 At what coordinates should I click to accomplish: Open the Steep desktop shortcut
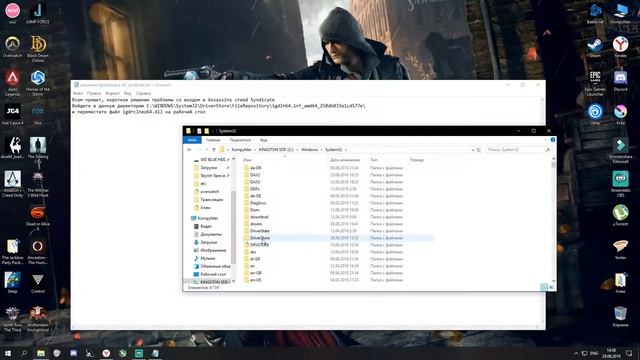point(13,283)
